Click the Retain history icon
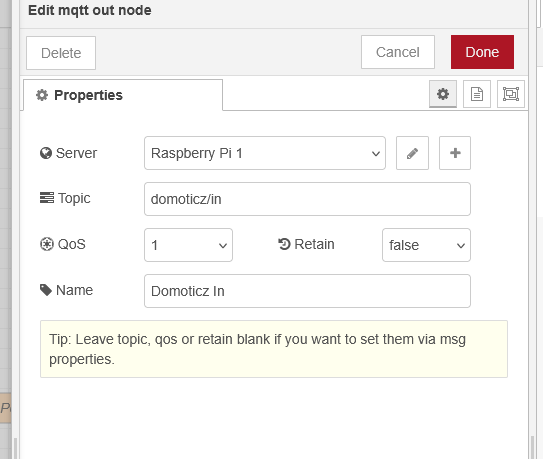 (x=284, y=244)
